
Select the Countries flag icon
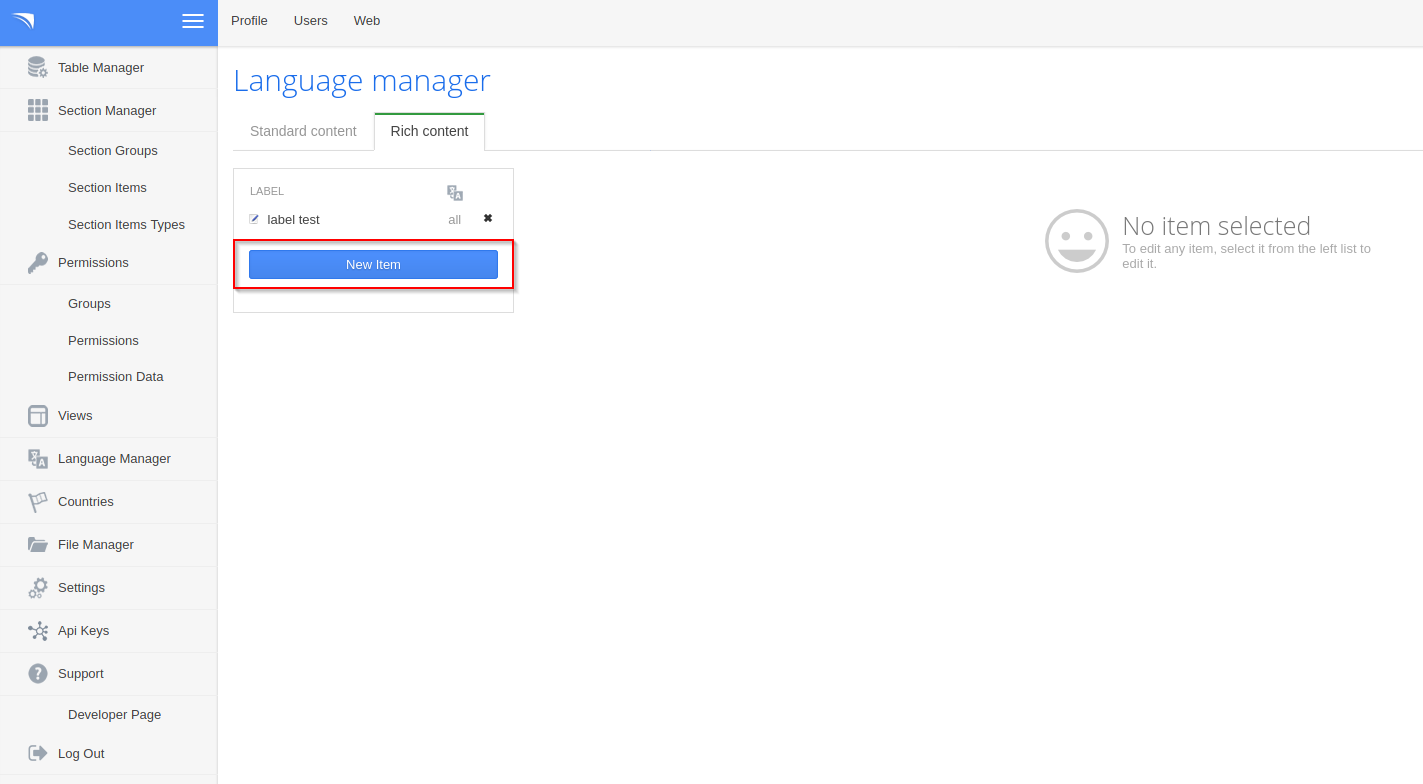click(x=37, y=501)
